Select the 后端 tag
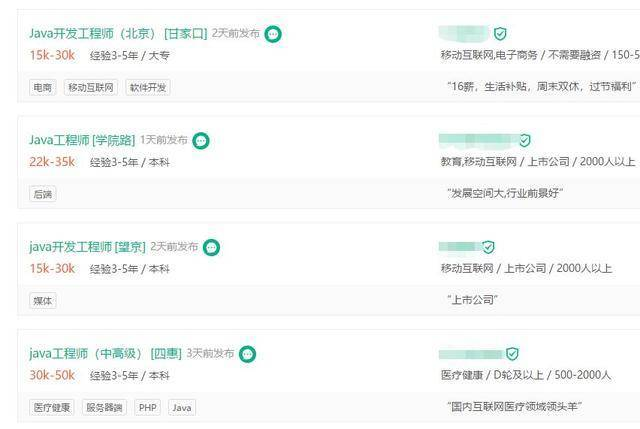Screen dimensions: 640x429 click(42, 194)
